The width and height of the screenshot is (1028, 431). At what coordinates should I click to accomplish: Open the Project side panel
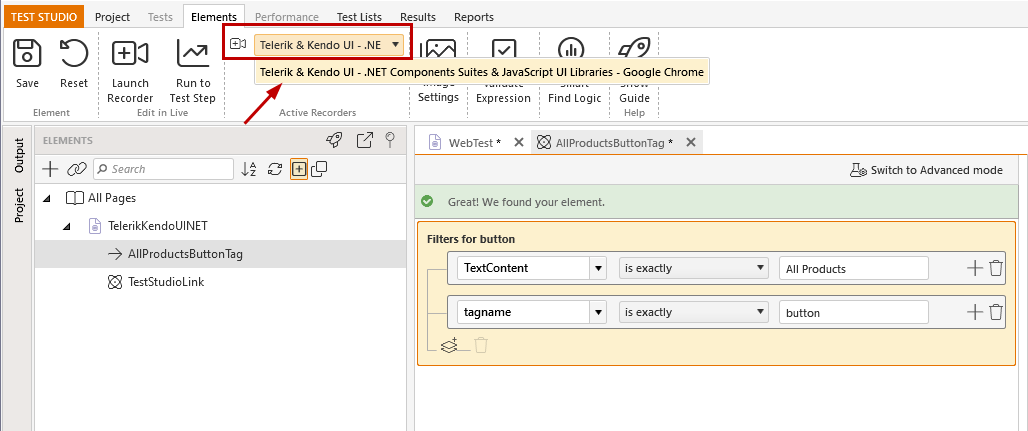pyautogui.click(x=19, y=205)
